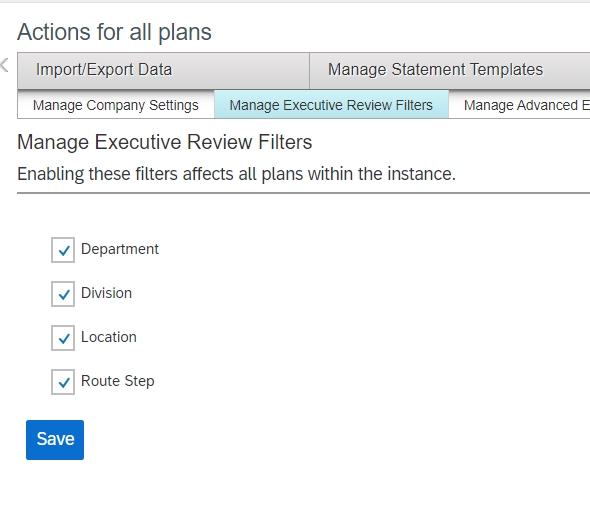Toggle the Route Step checkbox
The height and width of the screenshot is (524, 590).
(63, 382)
